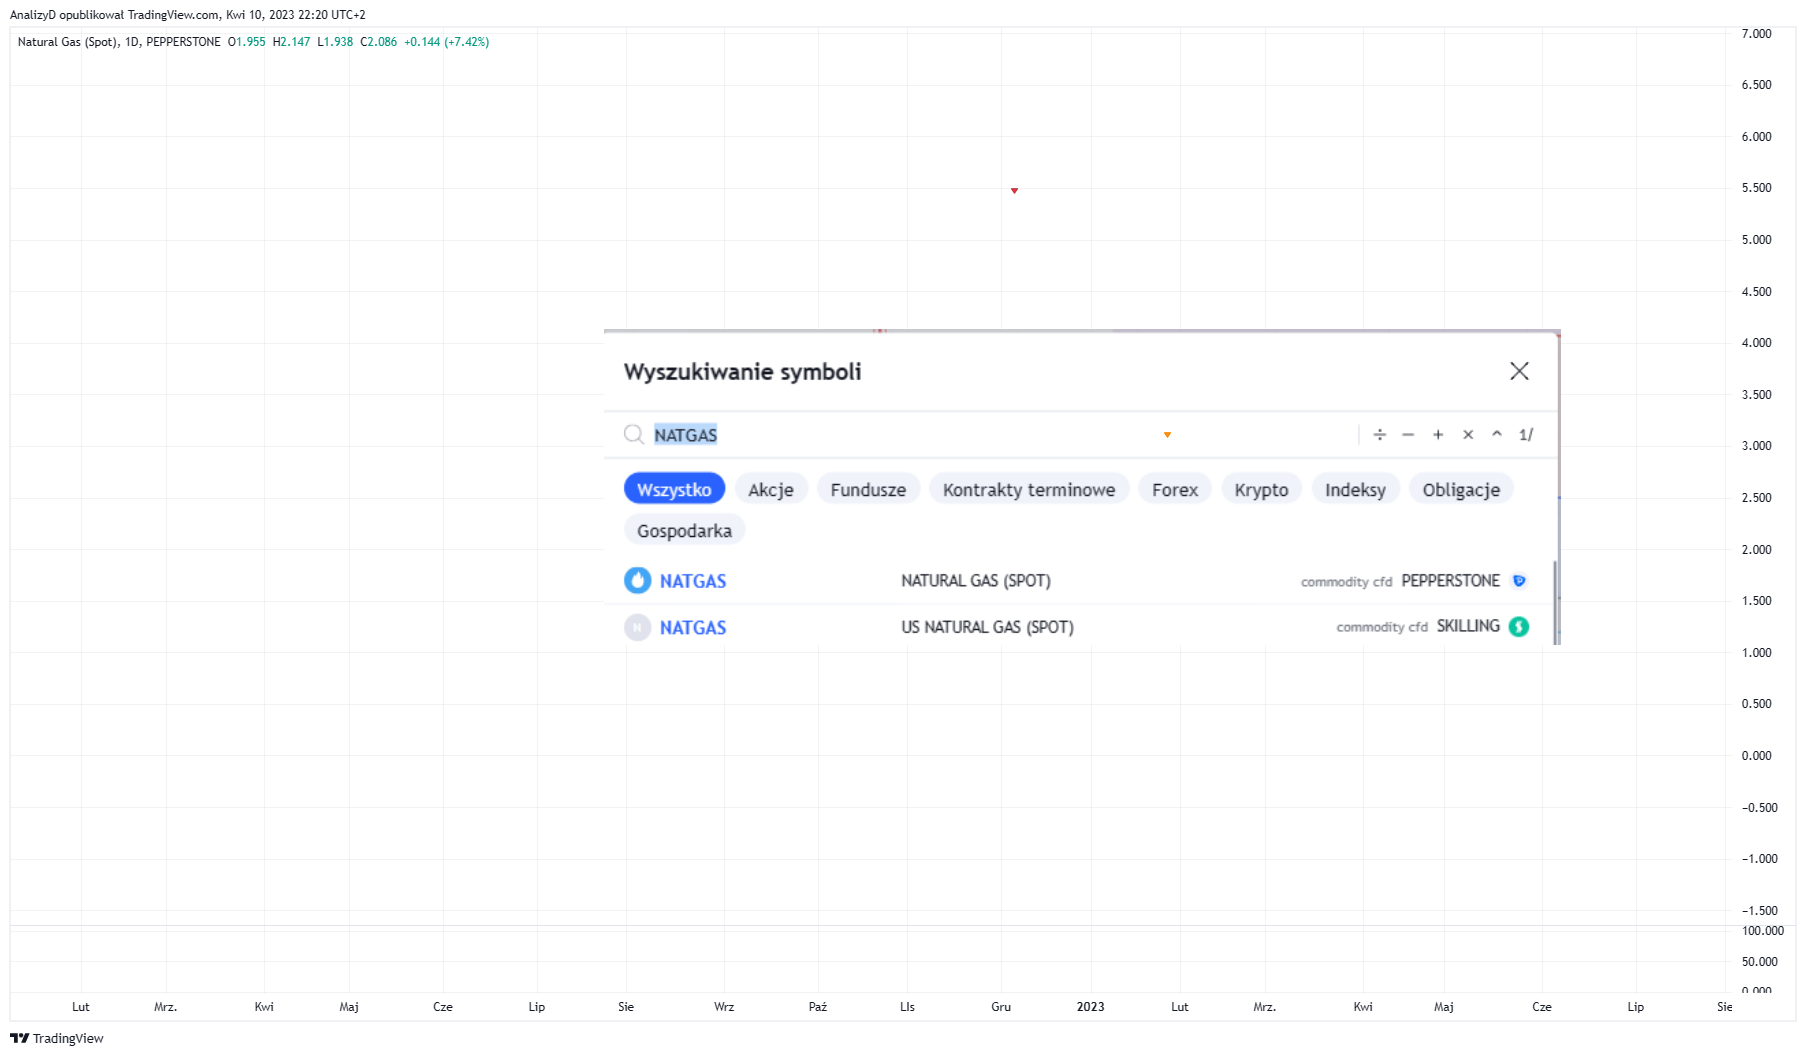Image resolution: width=1806 pixels, height=1056 pixels.
Task: Switch to the Krypto filter
Action: tap(1261, 489)
